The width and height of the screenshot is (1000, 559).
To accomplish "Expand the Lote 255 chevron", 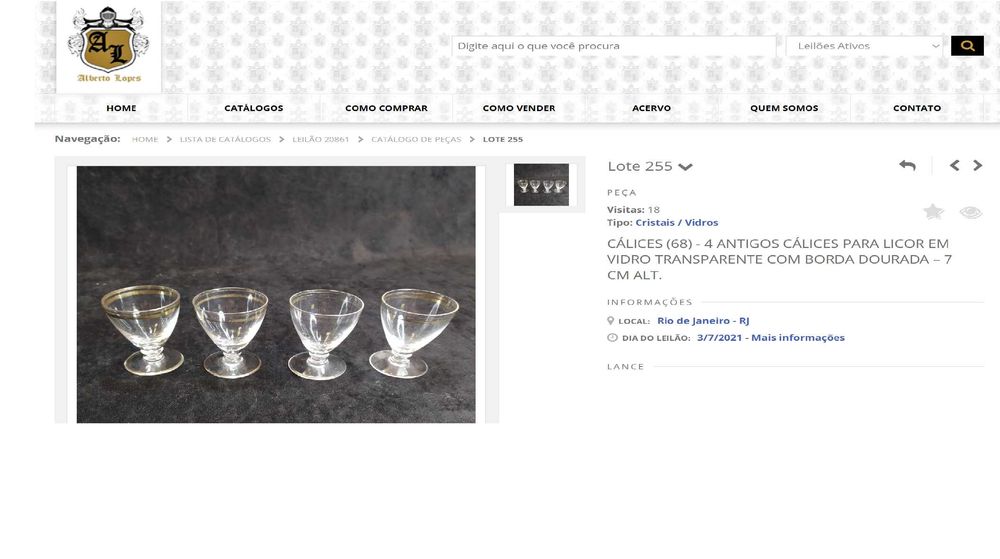I will (x=686, y=167).
